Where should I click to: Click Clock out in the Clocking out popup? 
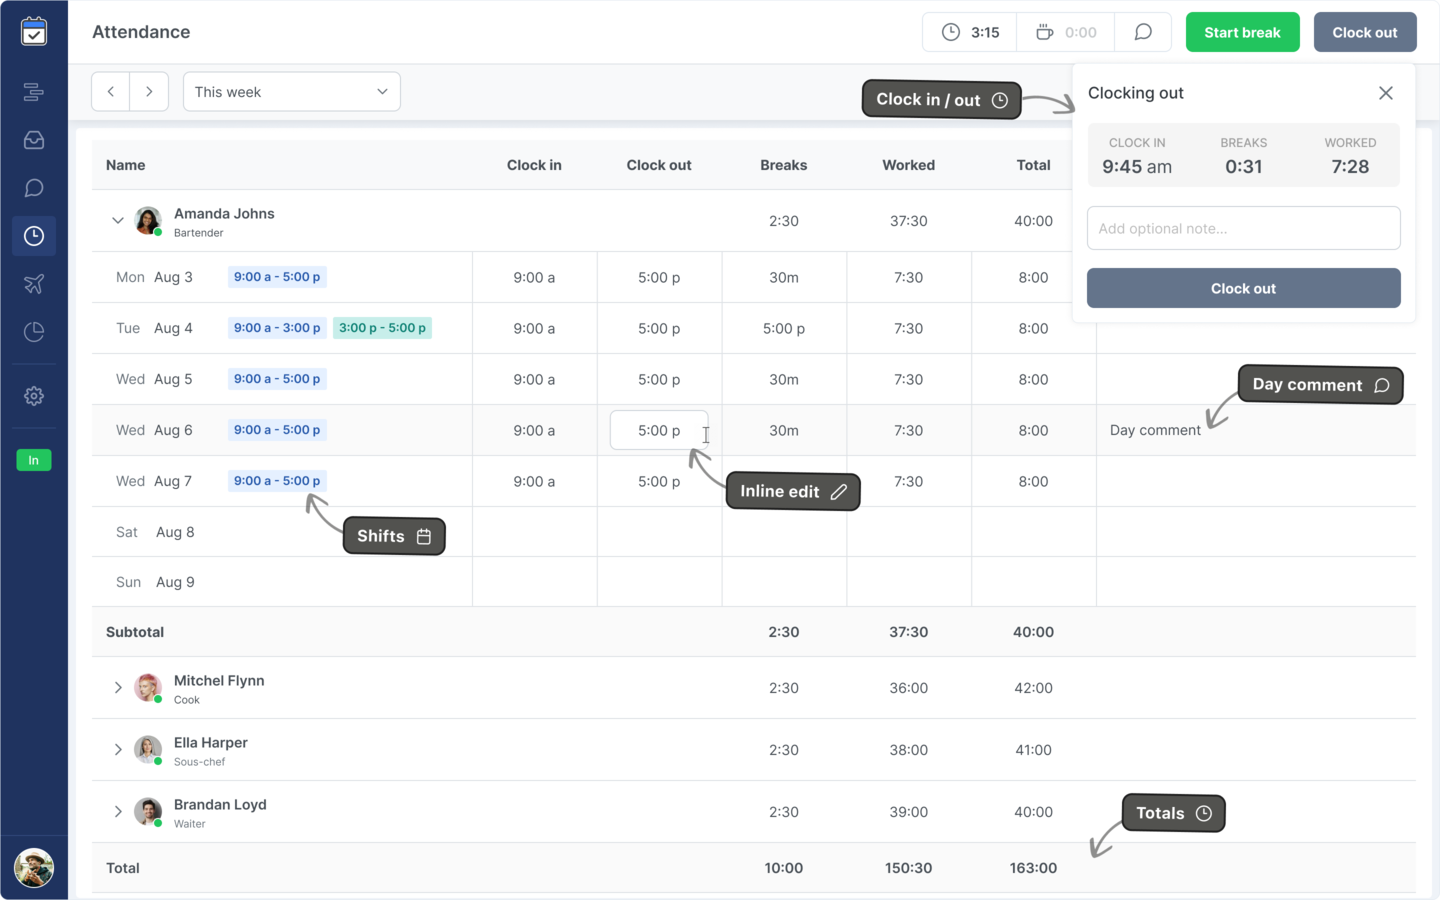coord(1243,288)
